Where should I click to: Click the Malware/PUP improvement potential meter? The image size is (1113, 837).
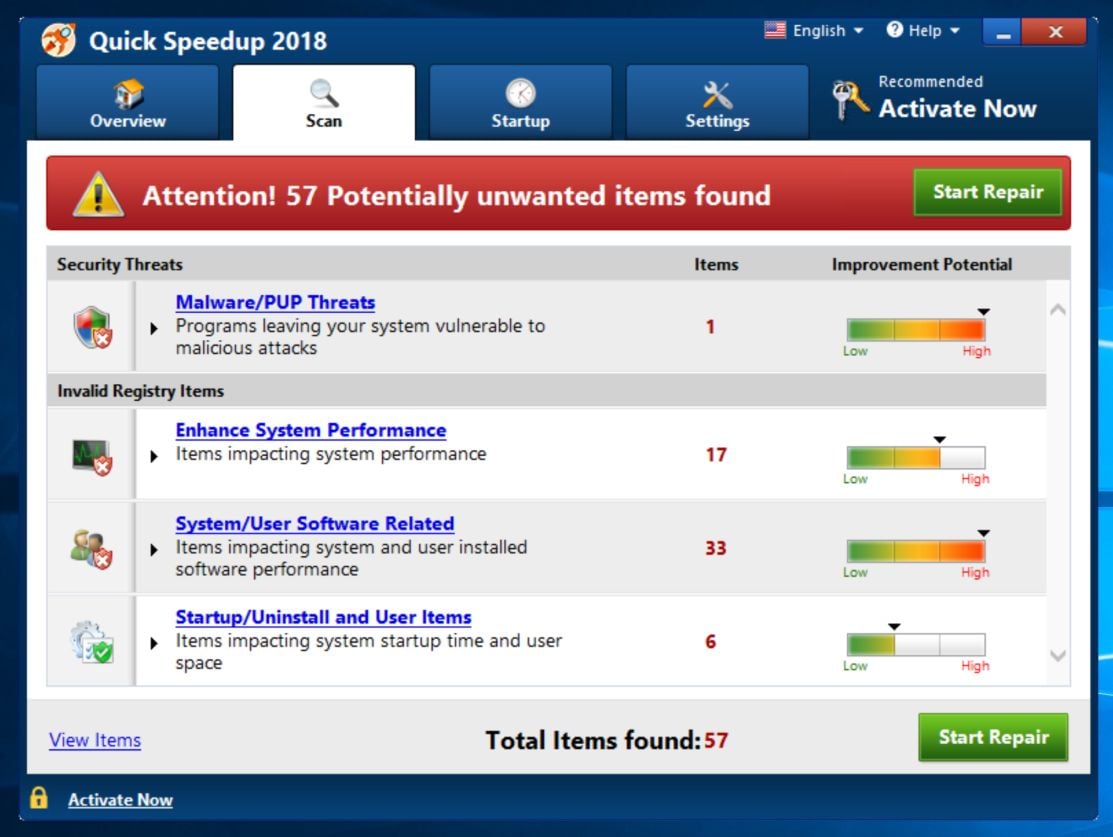pos(916,329)
